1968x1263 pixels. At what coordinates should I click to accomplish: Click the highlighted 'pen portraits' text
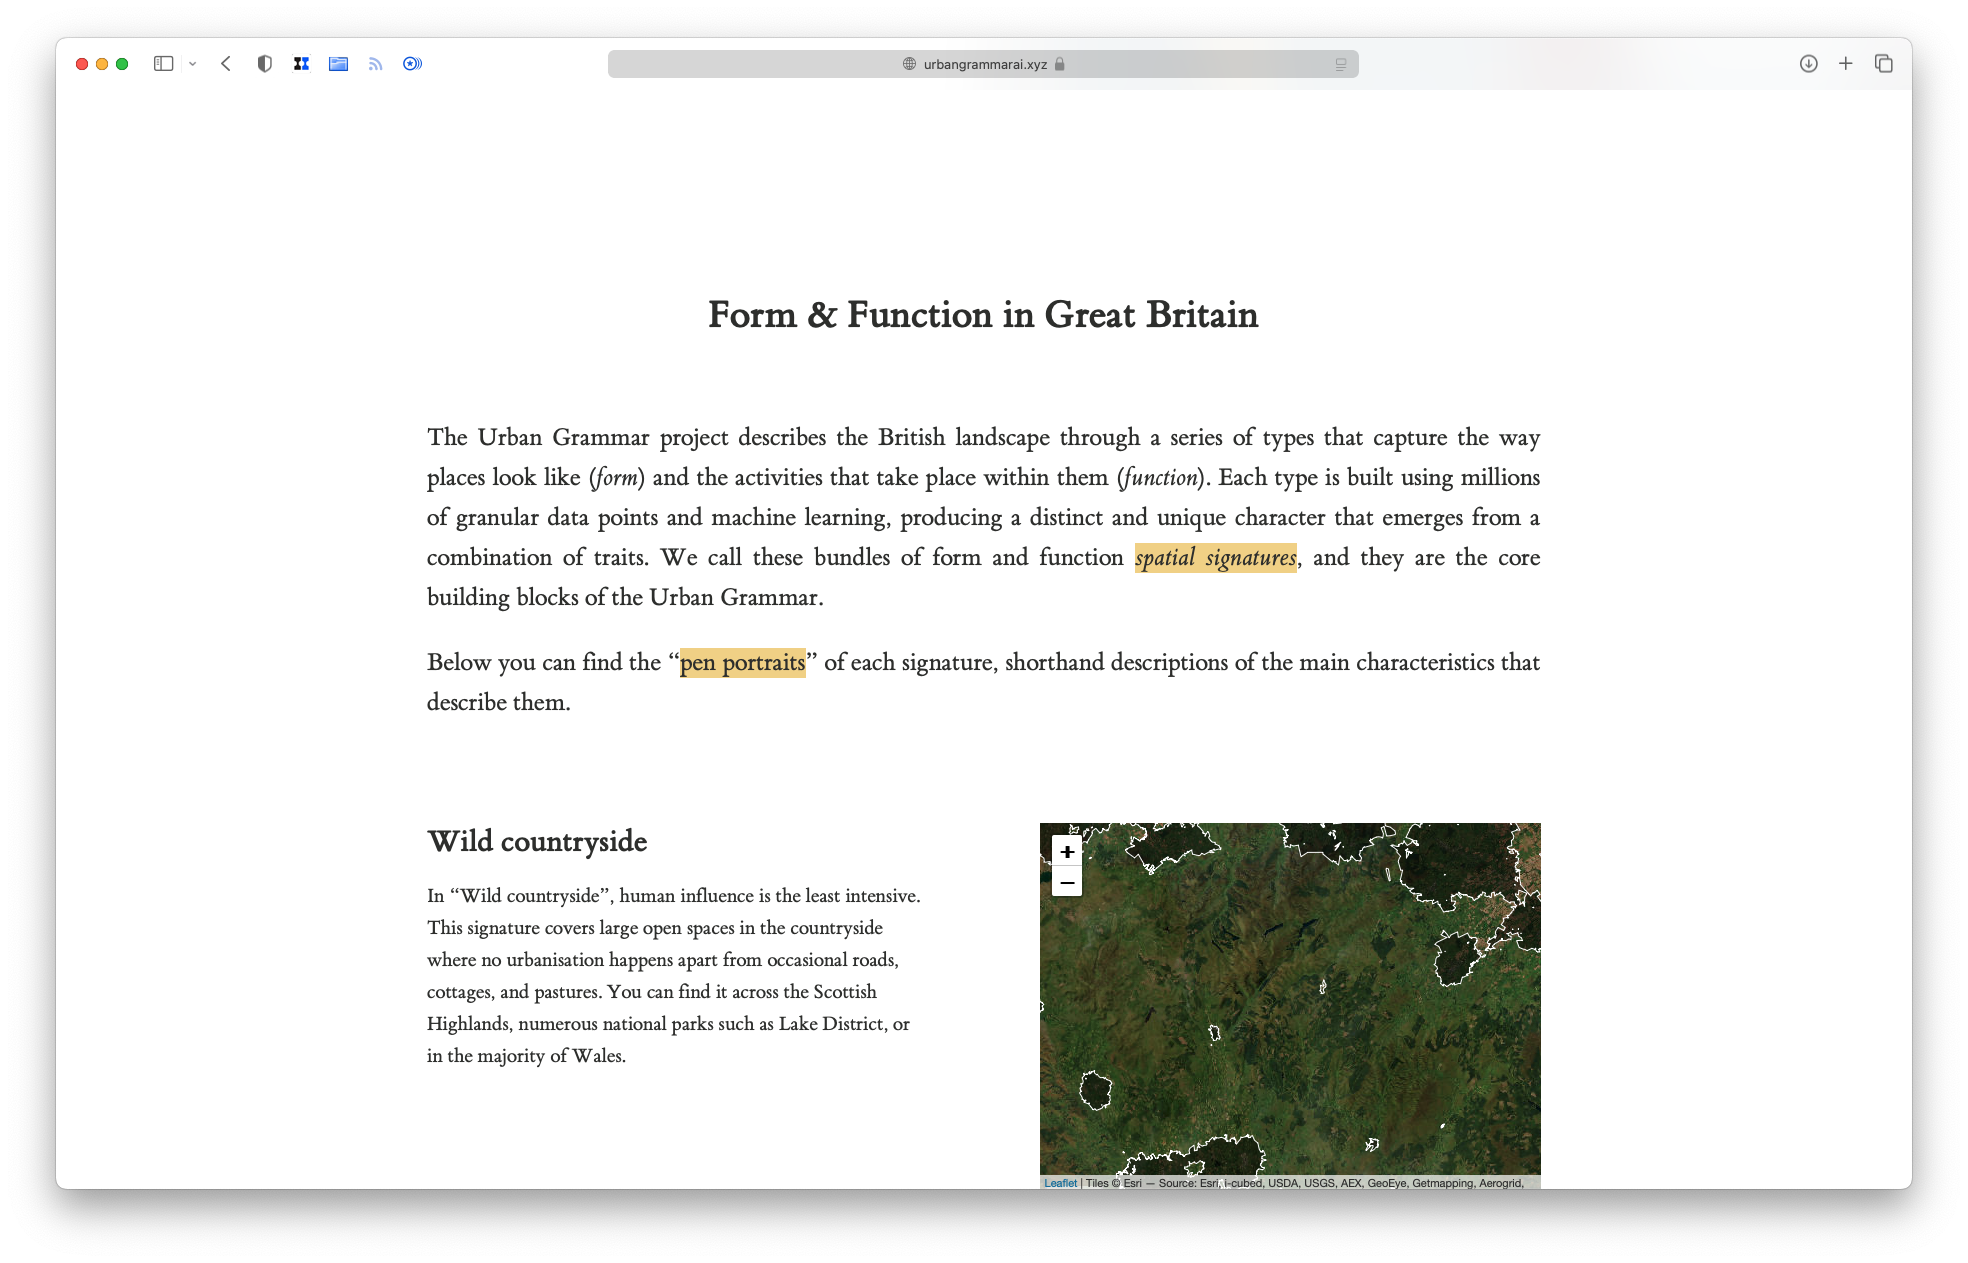click(742, 663)
